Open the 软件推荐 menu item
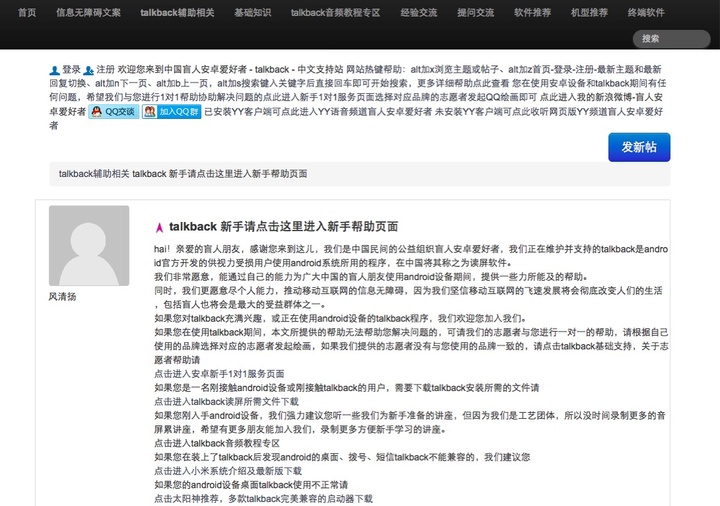This screenshot has height=506, width=720. (x=533, y=12)
